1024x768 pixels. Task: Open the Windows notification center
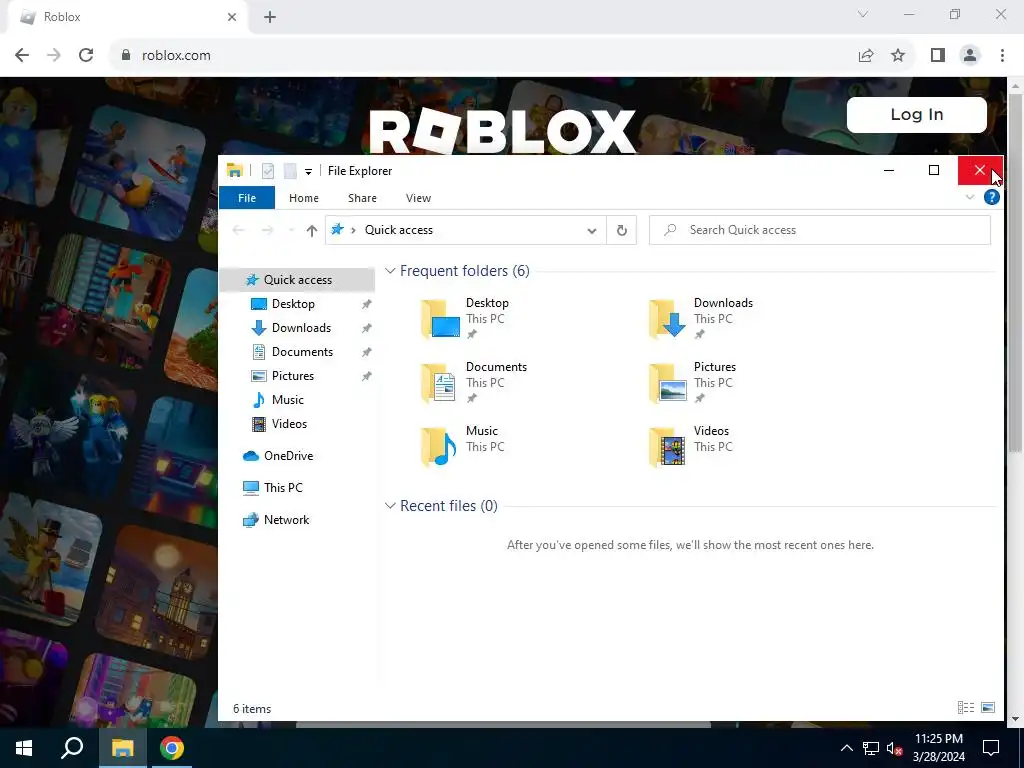coord(991,748)
